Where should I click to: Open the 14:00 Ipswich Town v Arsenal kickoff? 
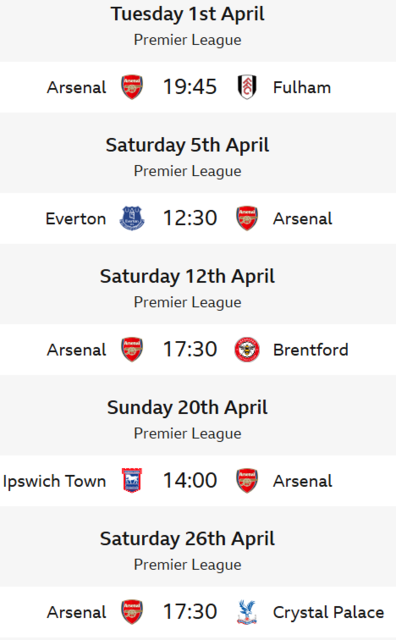[x=190, y=480]
